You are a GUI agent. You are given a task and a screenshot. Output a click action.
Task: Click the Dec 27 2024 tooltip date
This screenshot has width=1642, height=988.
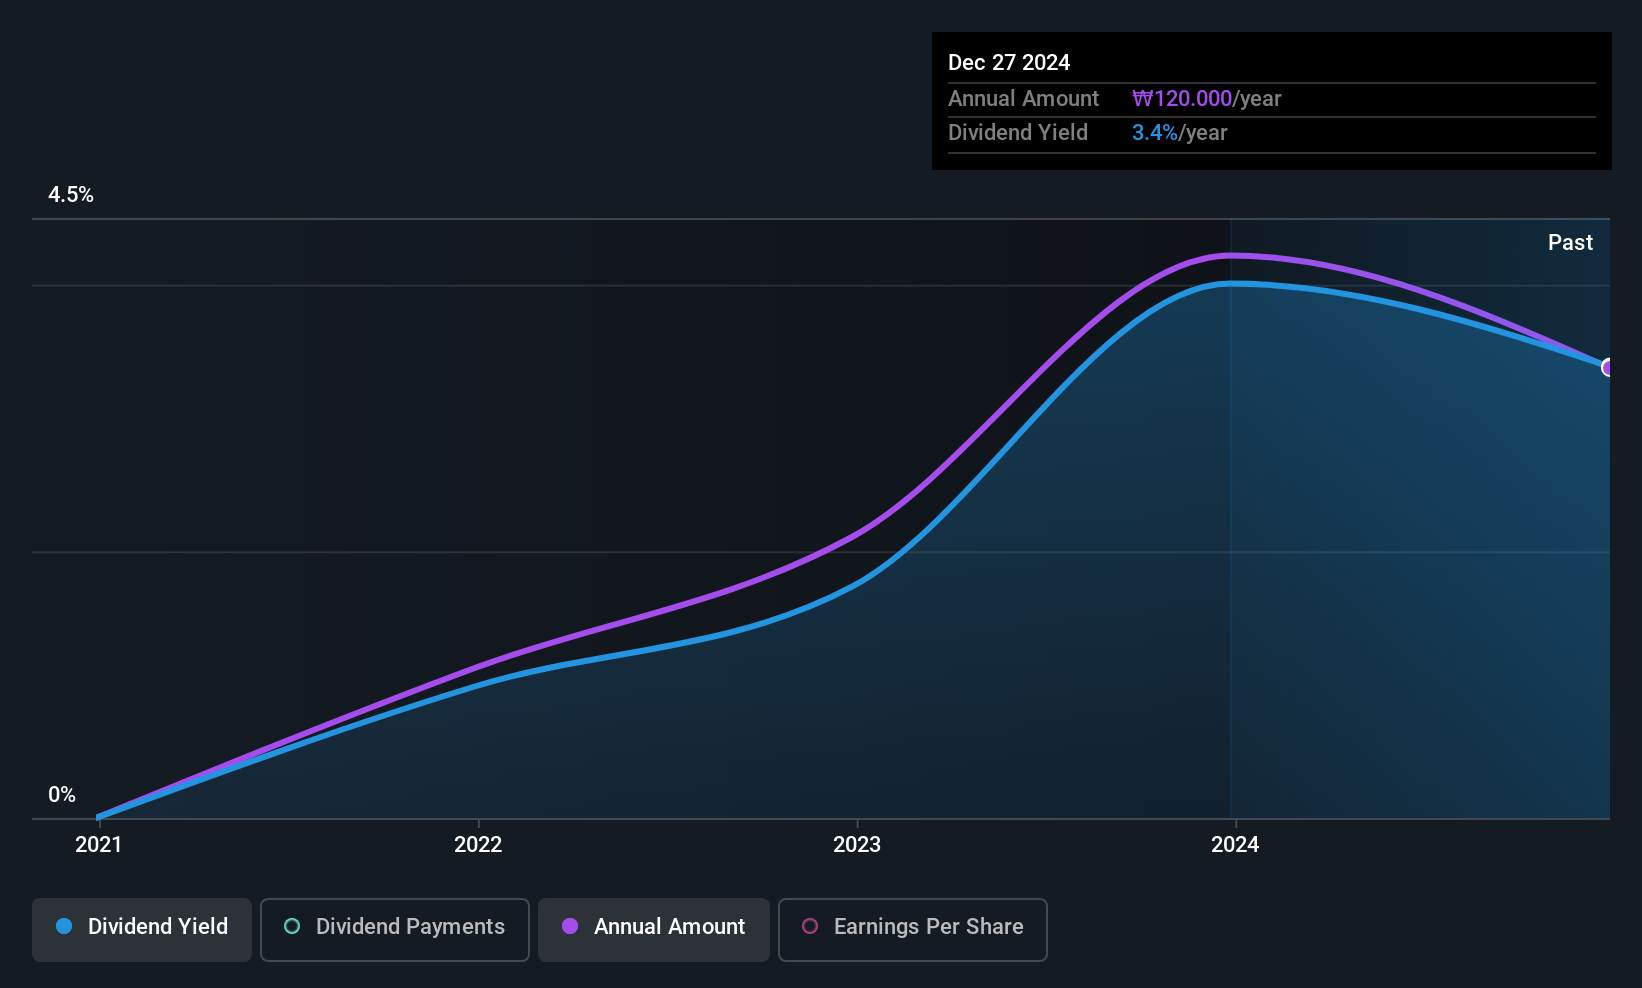(1009, 62)
